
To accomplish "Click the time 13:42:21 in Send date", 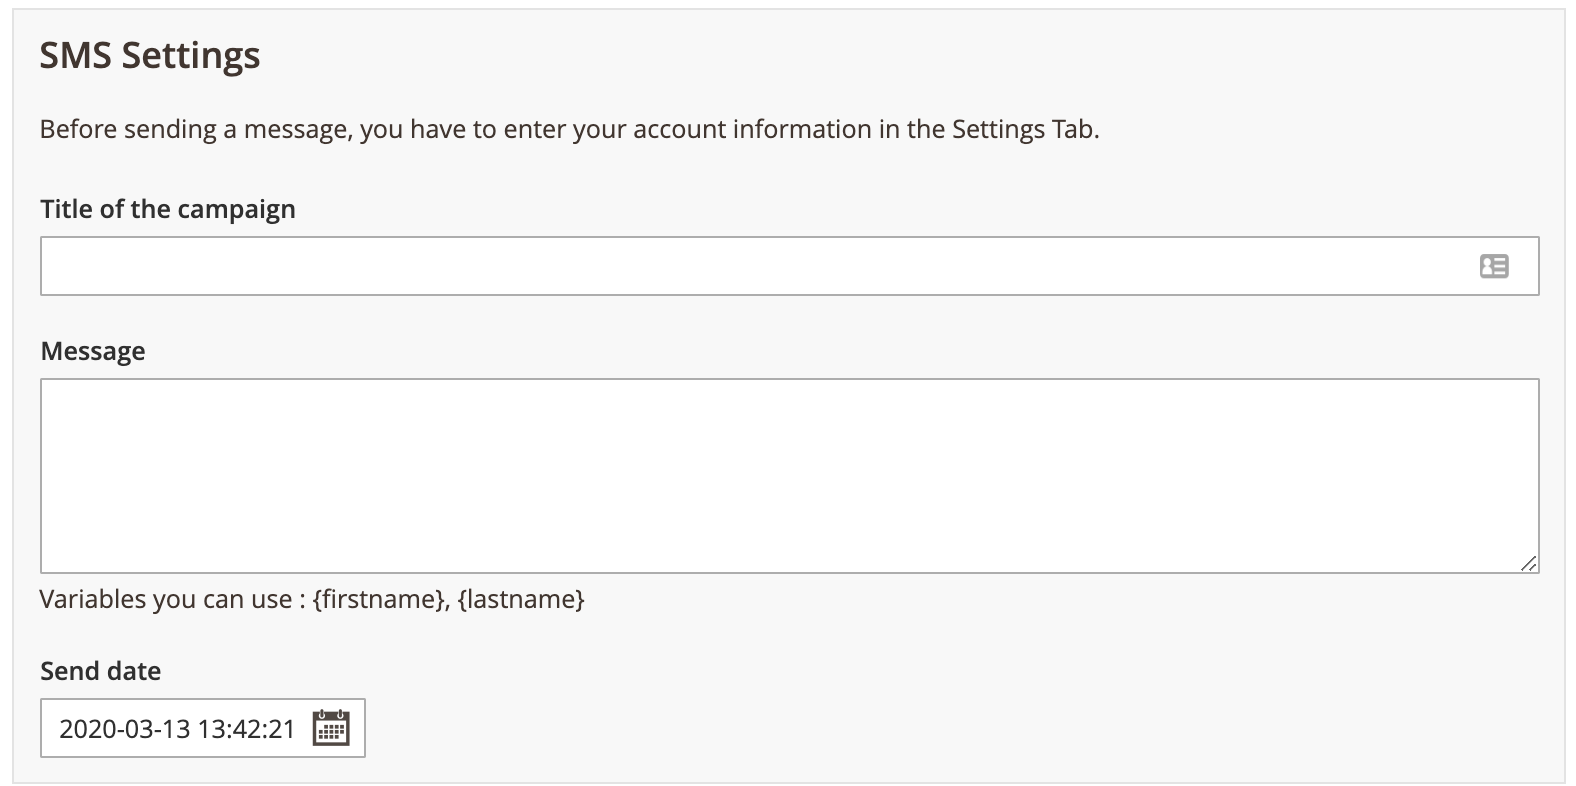I will 246,729.
